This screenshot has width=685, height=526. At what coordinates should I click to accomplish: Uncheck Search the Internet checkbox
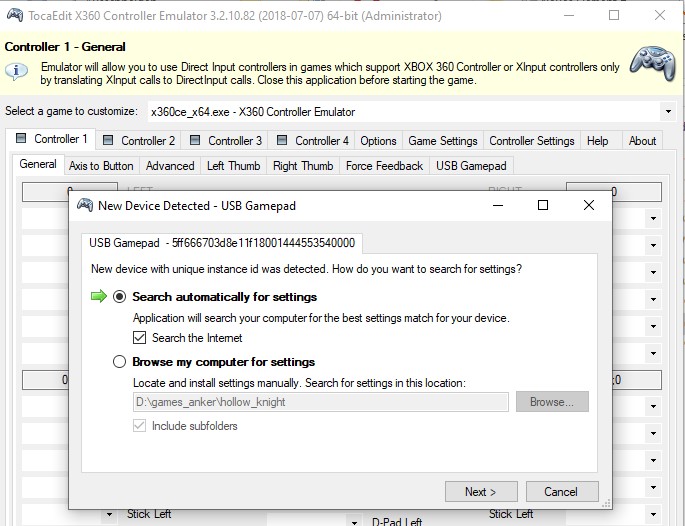point(141,338)
